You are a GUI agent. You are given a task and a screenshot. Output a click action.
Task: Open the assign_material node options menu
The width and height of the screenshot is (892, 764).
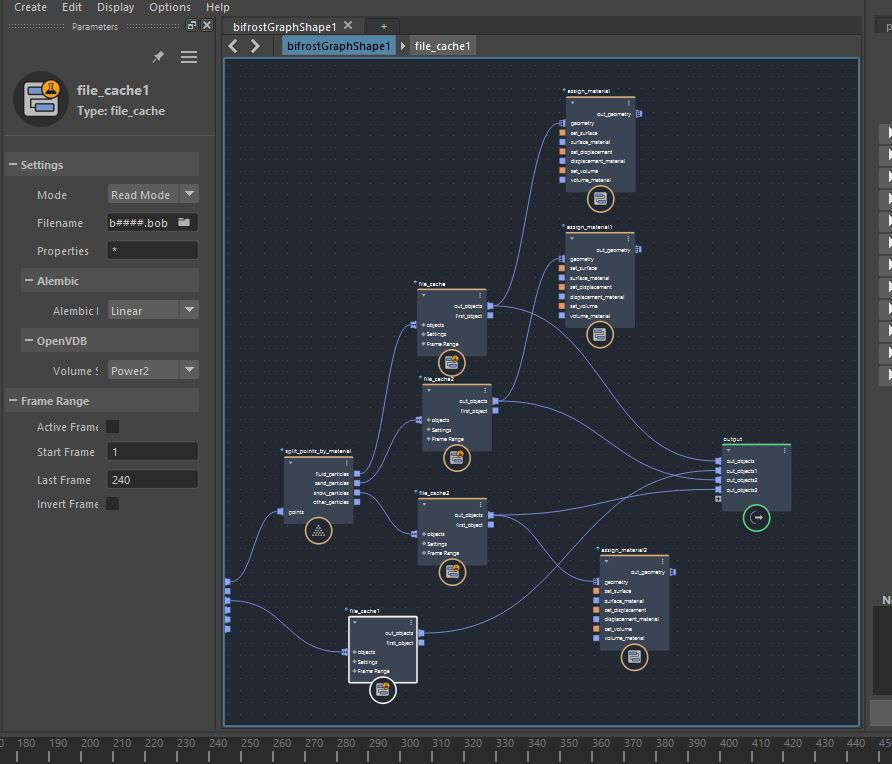click(629, 103)
